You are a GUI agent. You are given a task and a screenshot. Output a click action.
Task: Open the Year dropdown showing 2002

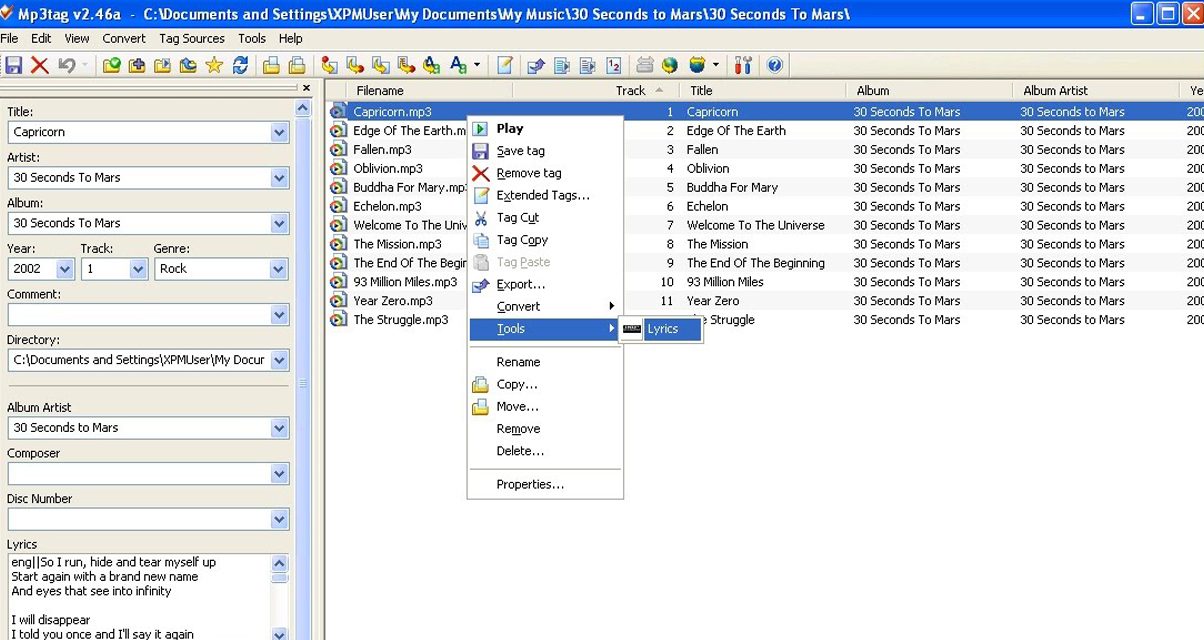[x=65, y=269]
